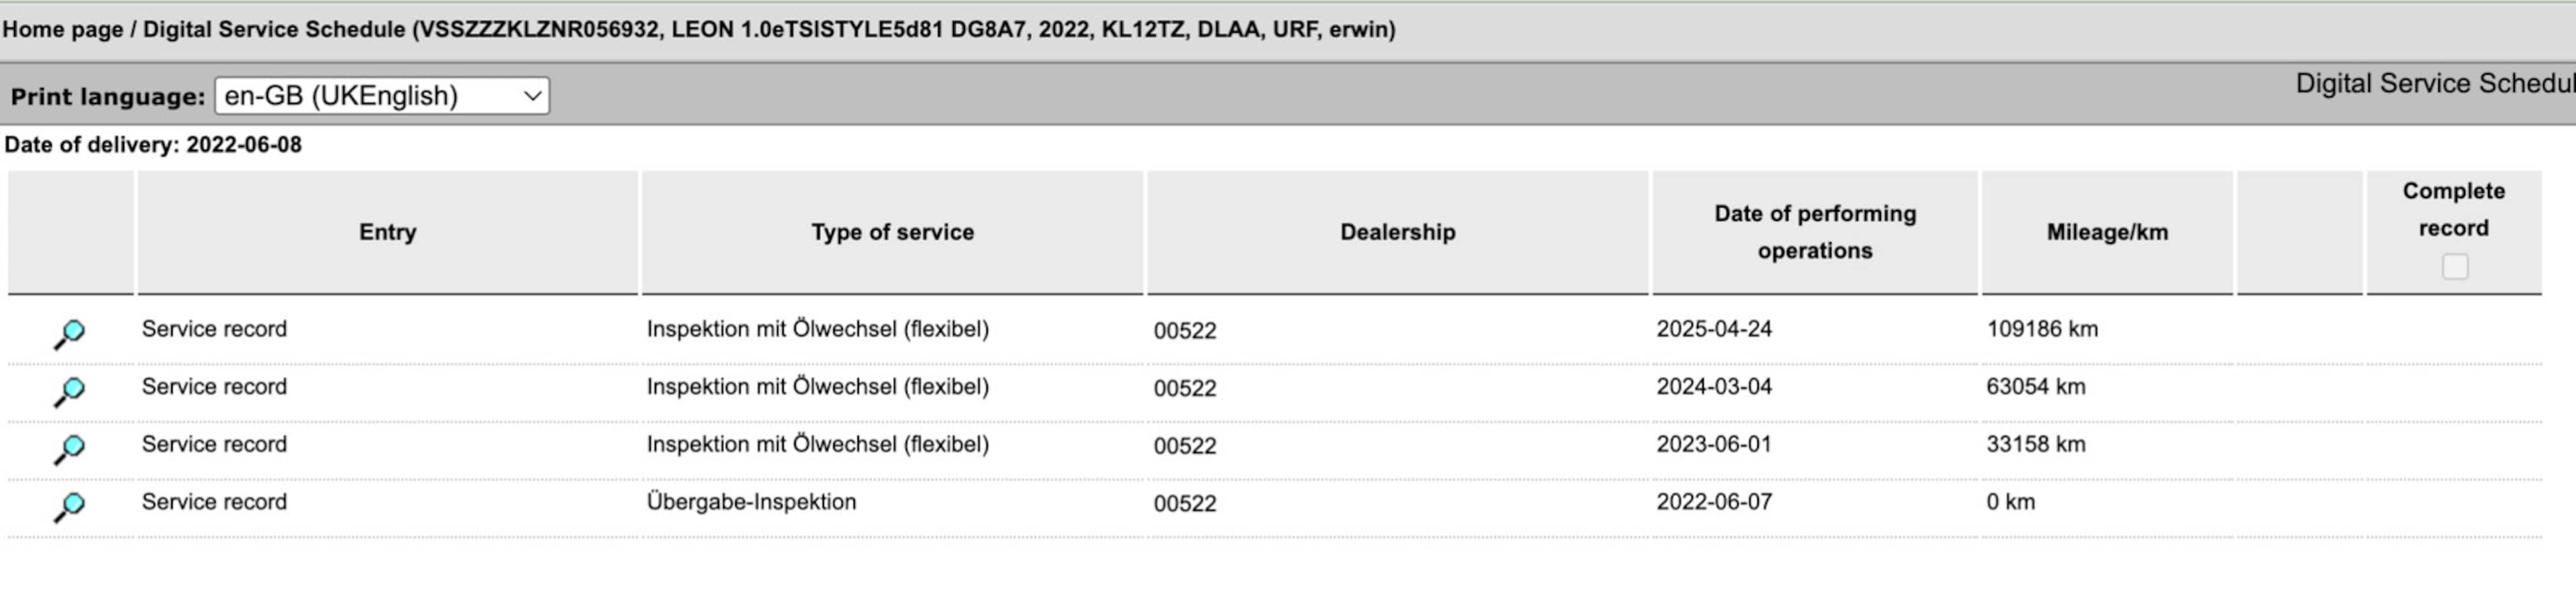Click the Übergabe-Inspektion service type text
The image size is (2576, 611).
751,502
